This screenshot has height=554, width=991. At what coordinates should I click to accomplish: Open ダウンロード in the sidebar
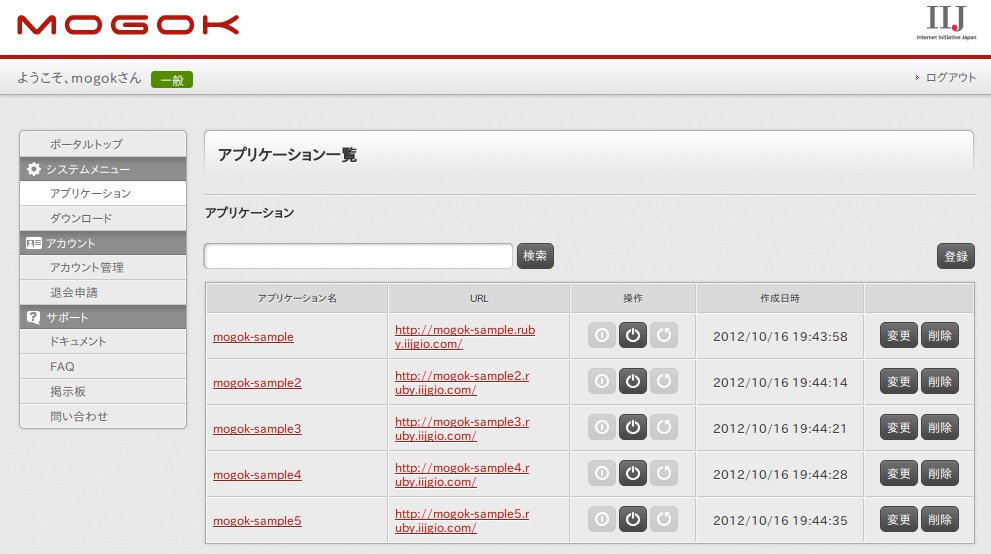(x=103, y=218)
